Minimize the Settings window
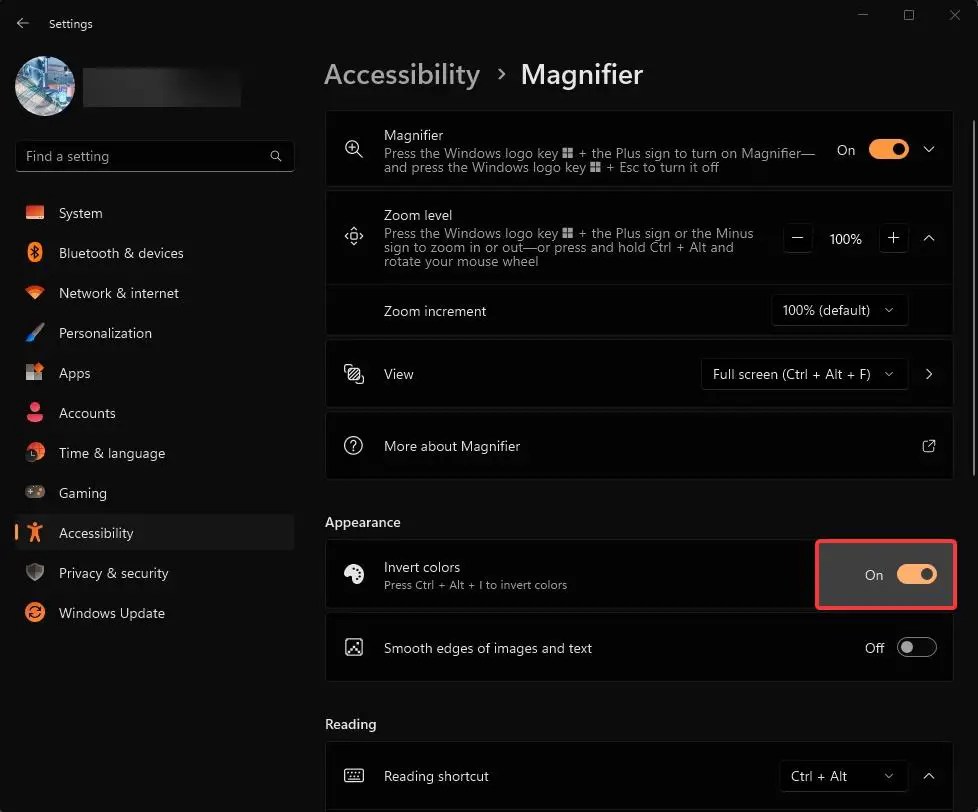Viewport: 978px width, 812px height. tap(863, 15)
